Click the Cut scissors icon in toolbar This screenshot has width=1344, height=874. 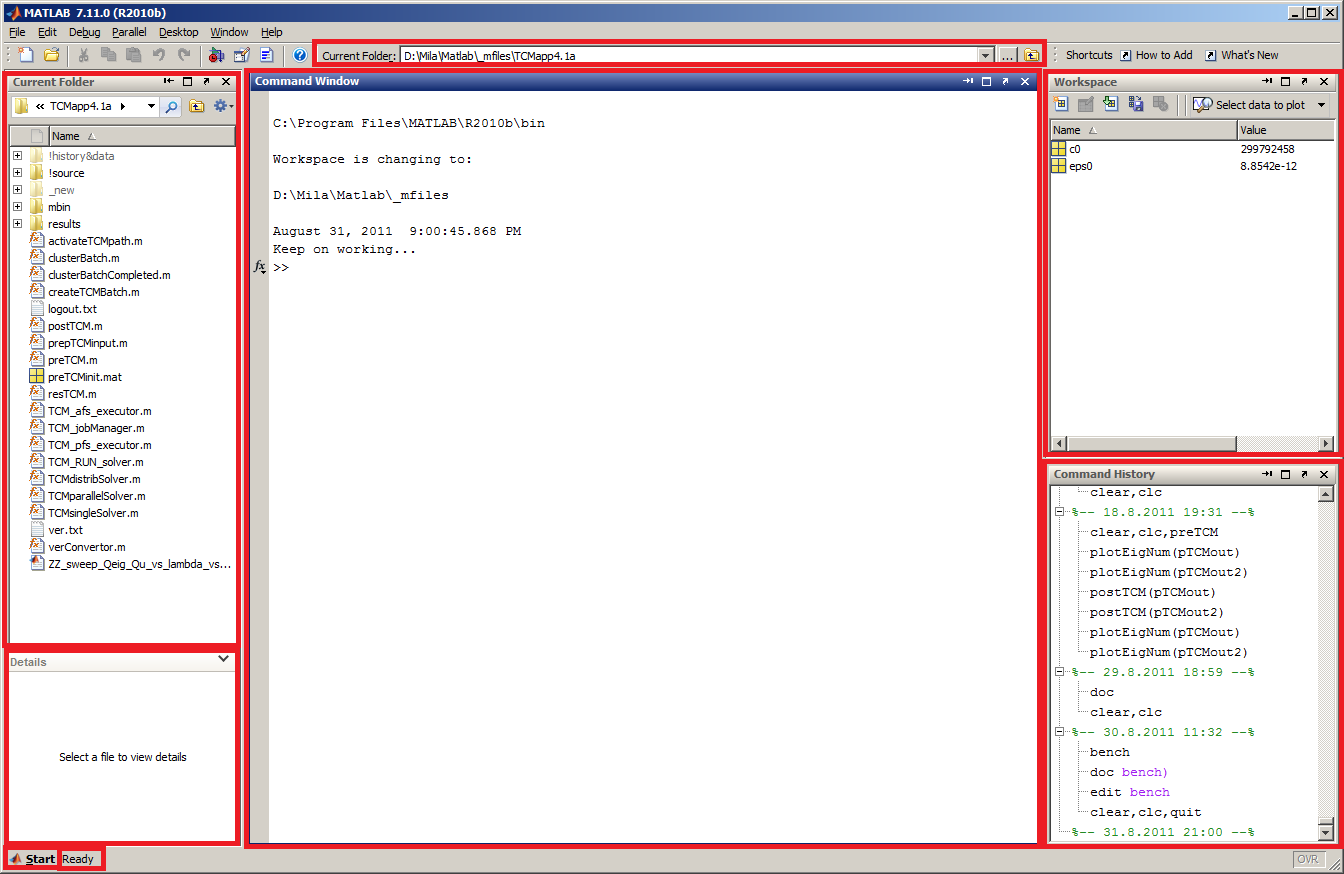tap(84, 55)
